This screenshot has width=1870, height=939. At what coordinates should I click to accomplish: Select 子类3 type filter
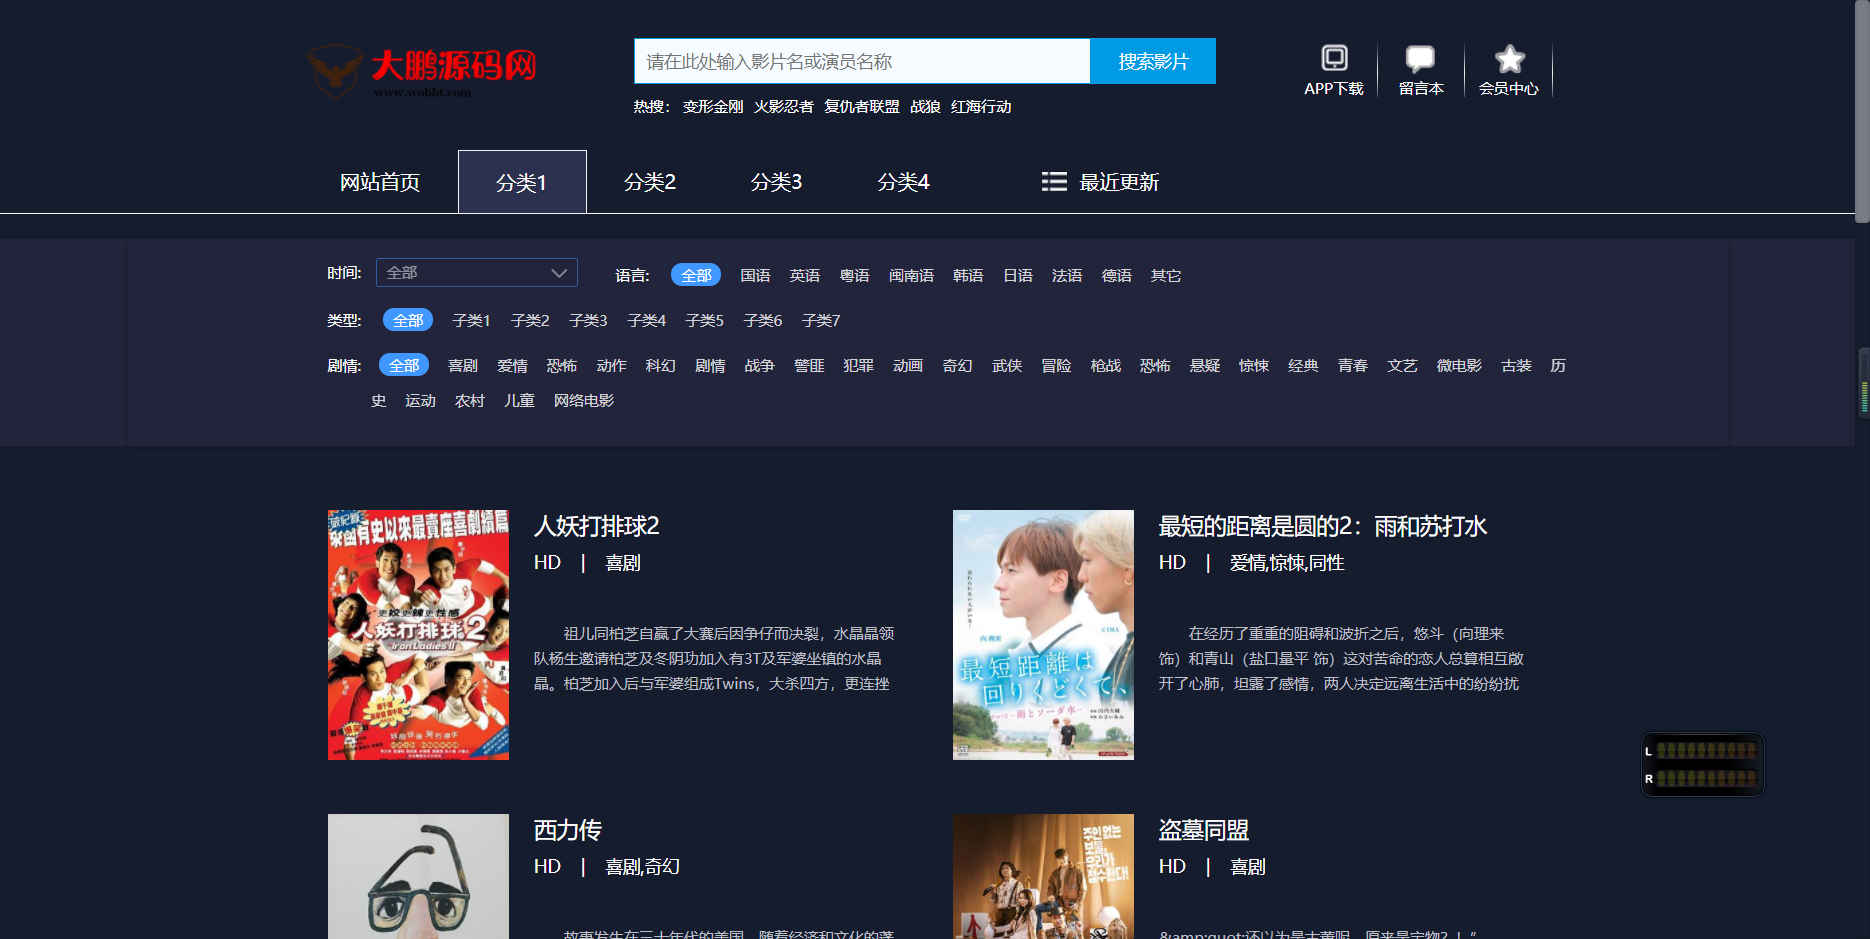click(588, 321)
